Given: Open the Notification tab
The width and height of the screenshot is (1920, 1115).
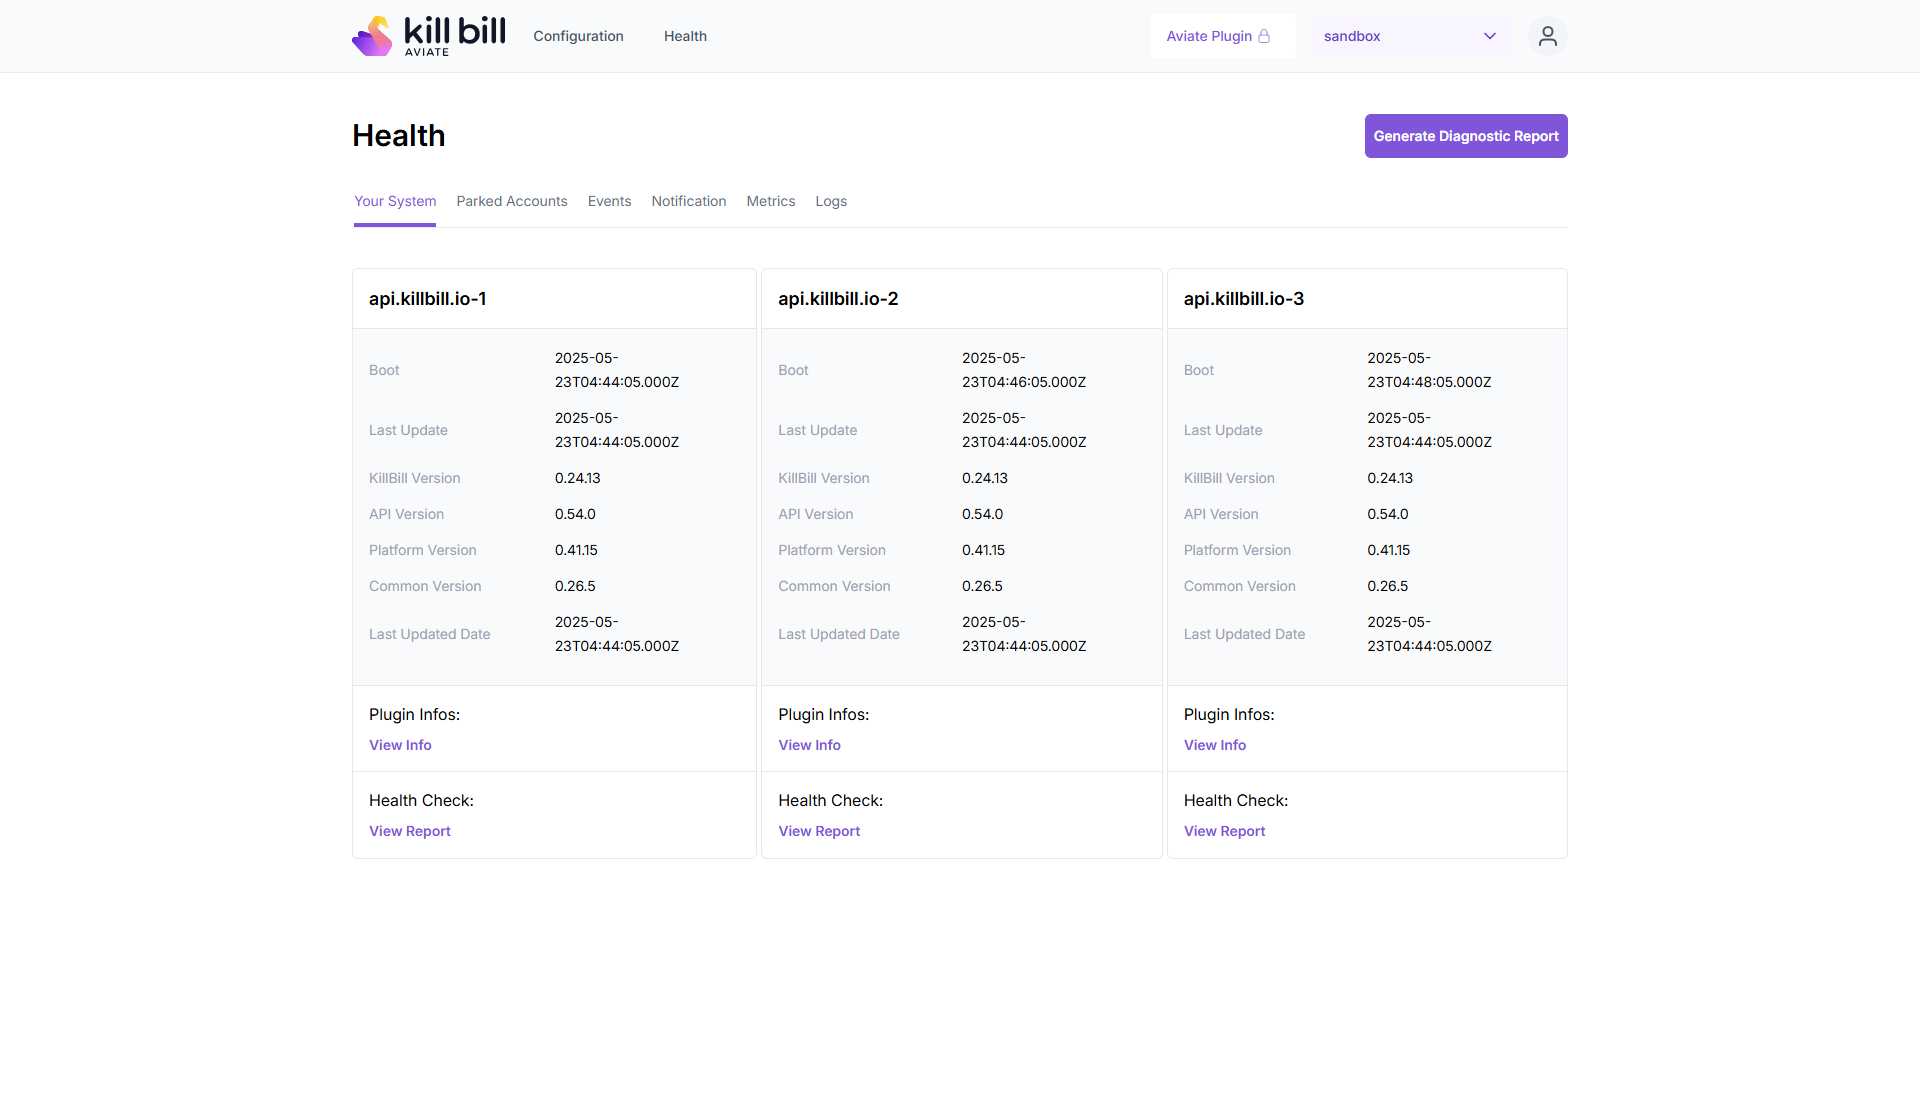Looking at the screenshot, I should point(688,201).
